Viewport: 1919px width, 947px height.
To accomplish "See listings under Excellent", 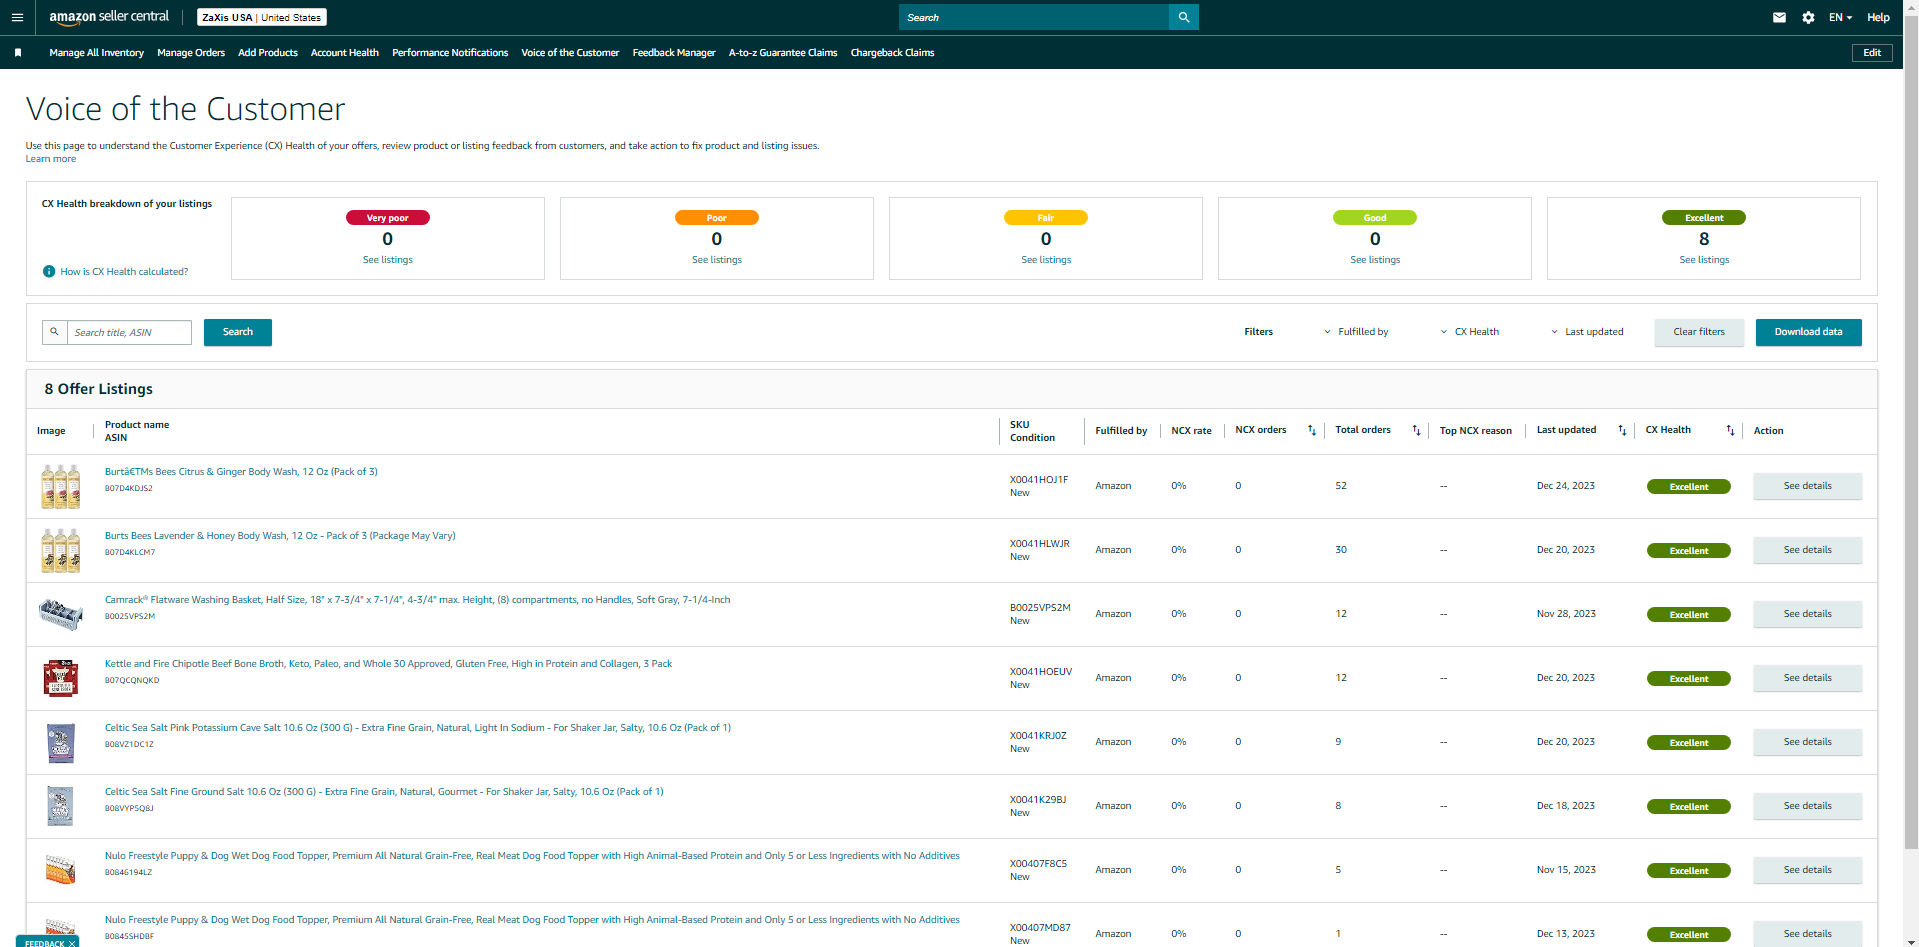I will tap(1704, 260).
